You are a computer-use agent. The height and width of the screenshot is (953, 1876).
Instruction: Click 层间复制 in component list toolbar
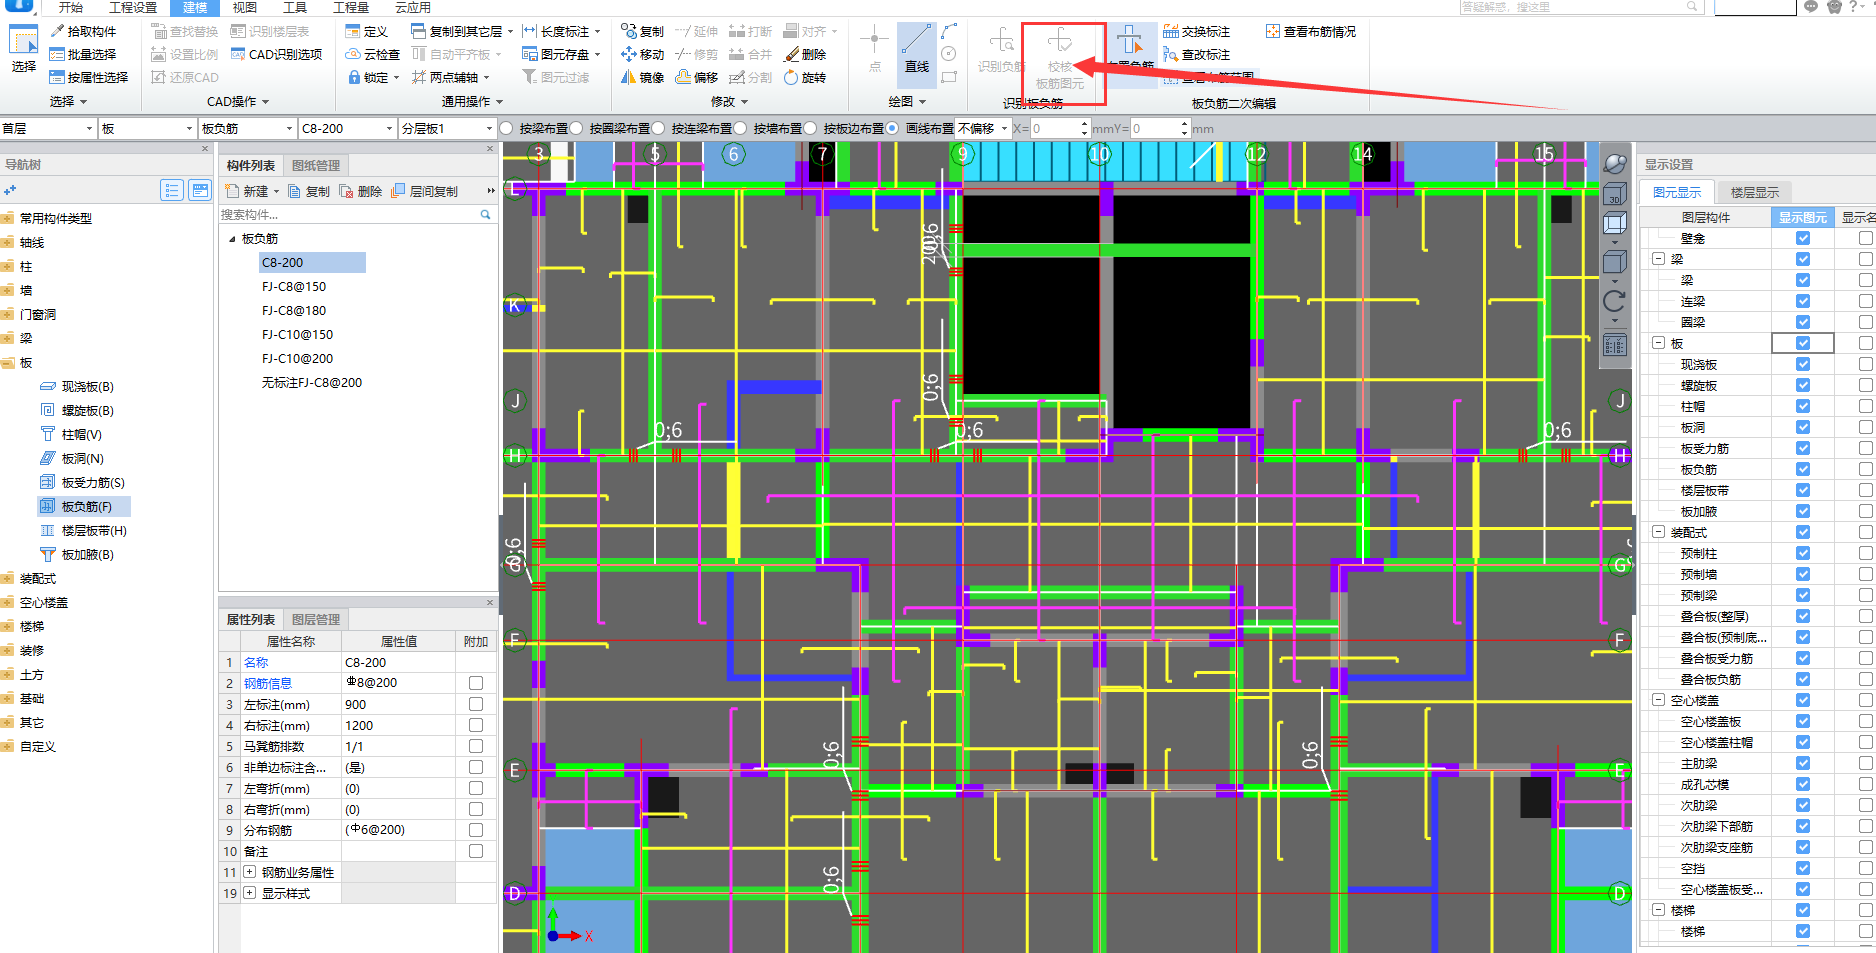425,192
